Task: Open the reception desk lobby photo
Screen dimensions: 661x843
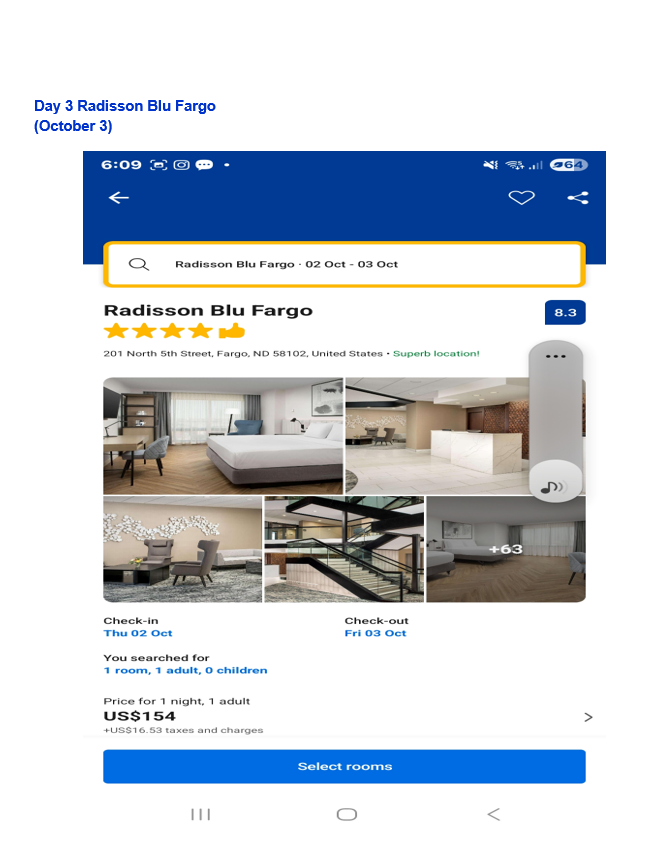Action: point(437,435)
